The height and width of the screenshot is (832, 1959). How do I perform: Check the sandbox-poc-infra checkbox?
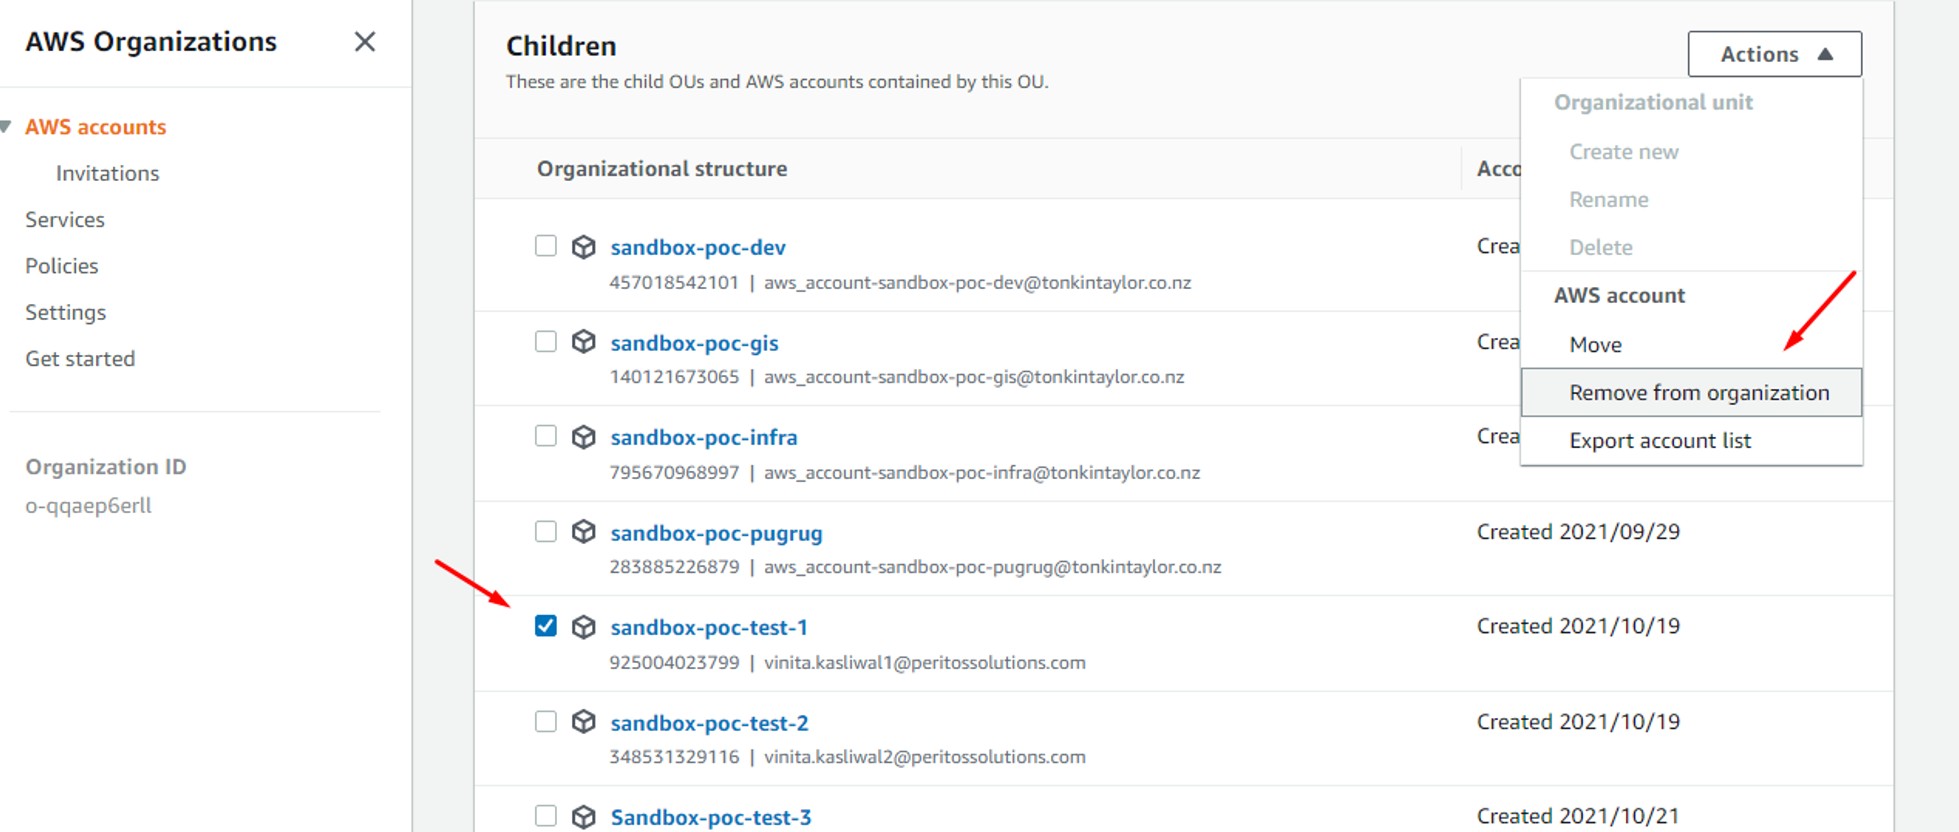click(545, 436)
